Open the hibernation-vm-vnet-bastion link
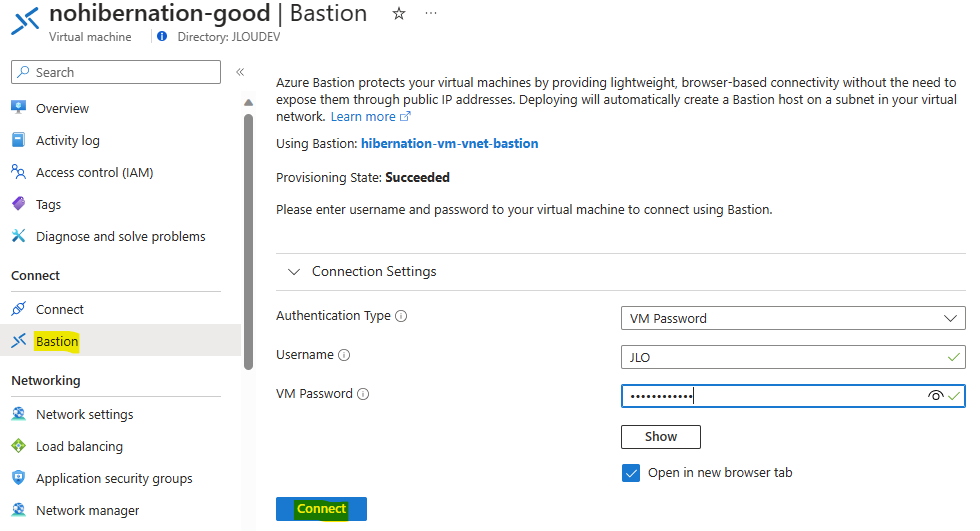This screenshot has width=980, height=531. click(x=449, y=143)
